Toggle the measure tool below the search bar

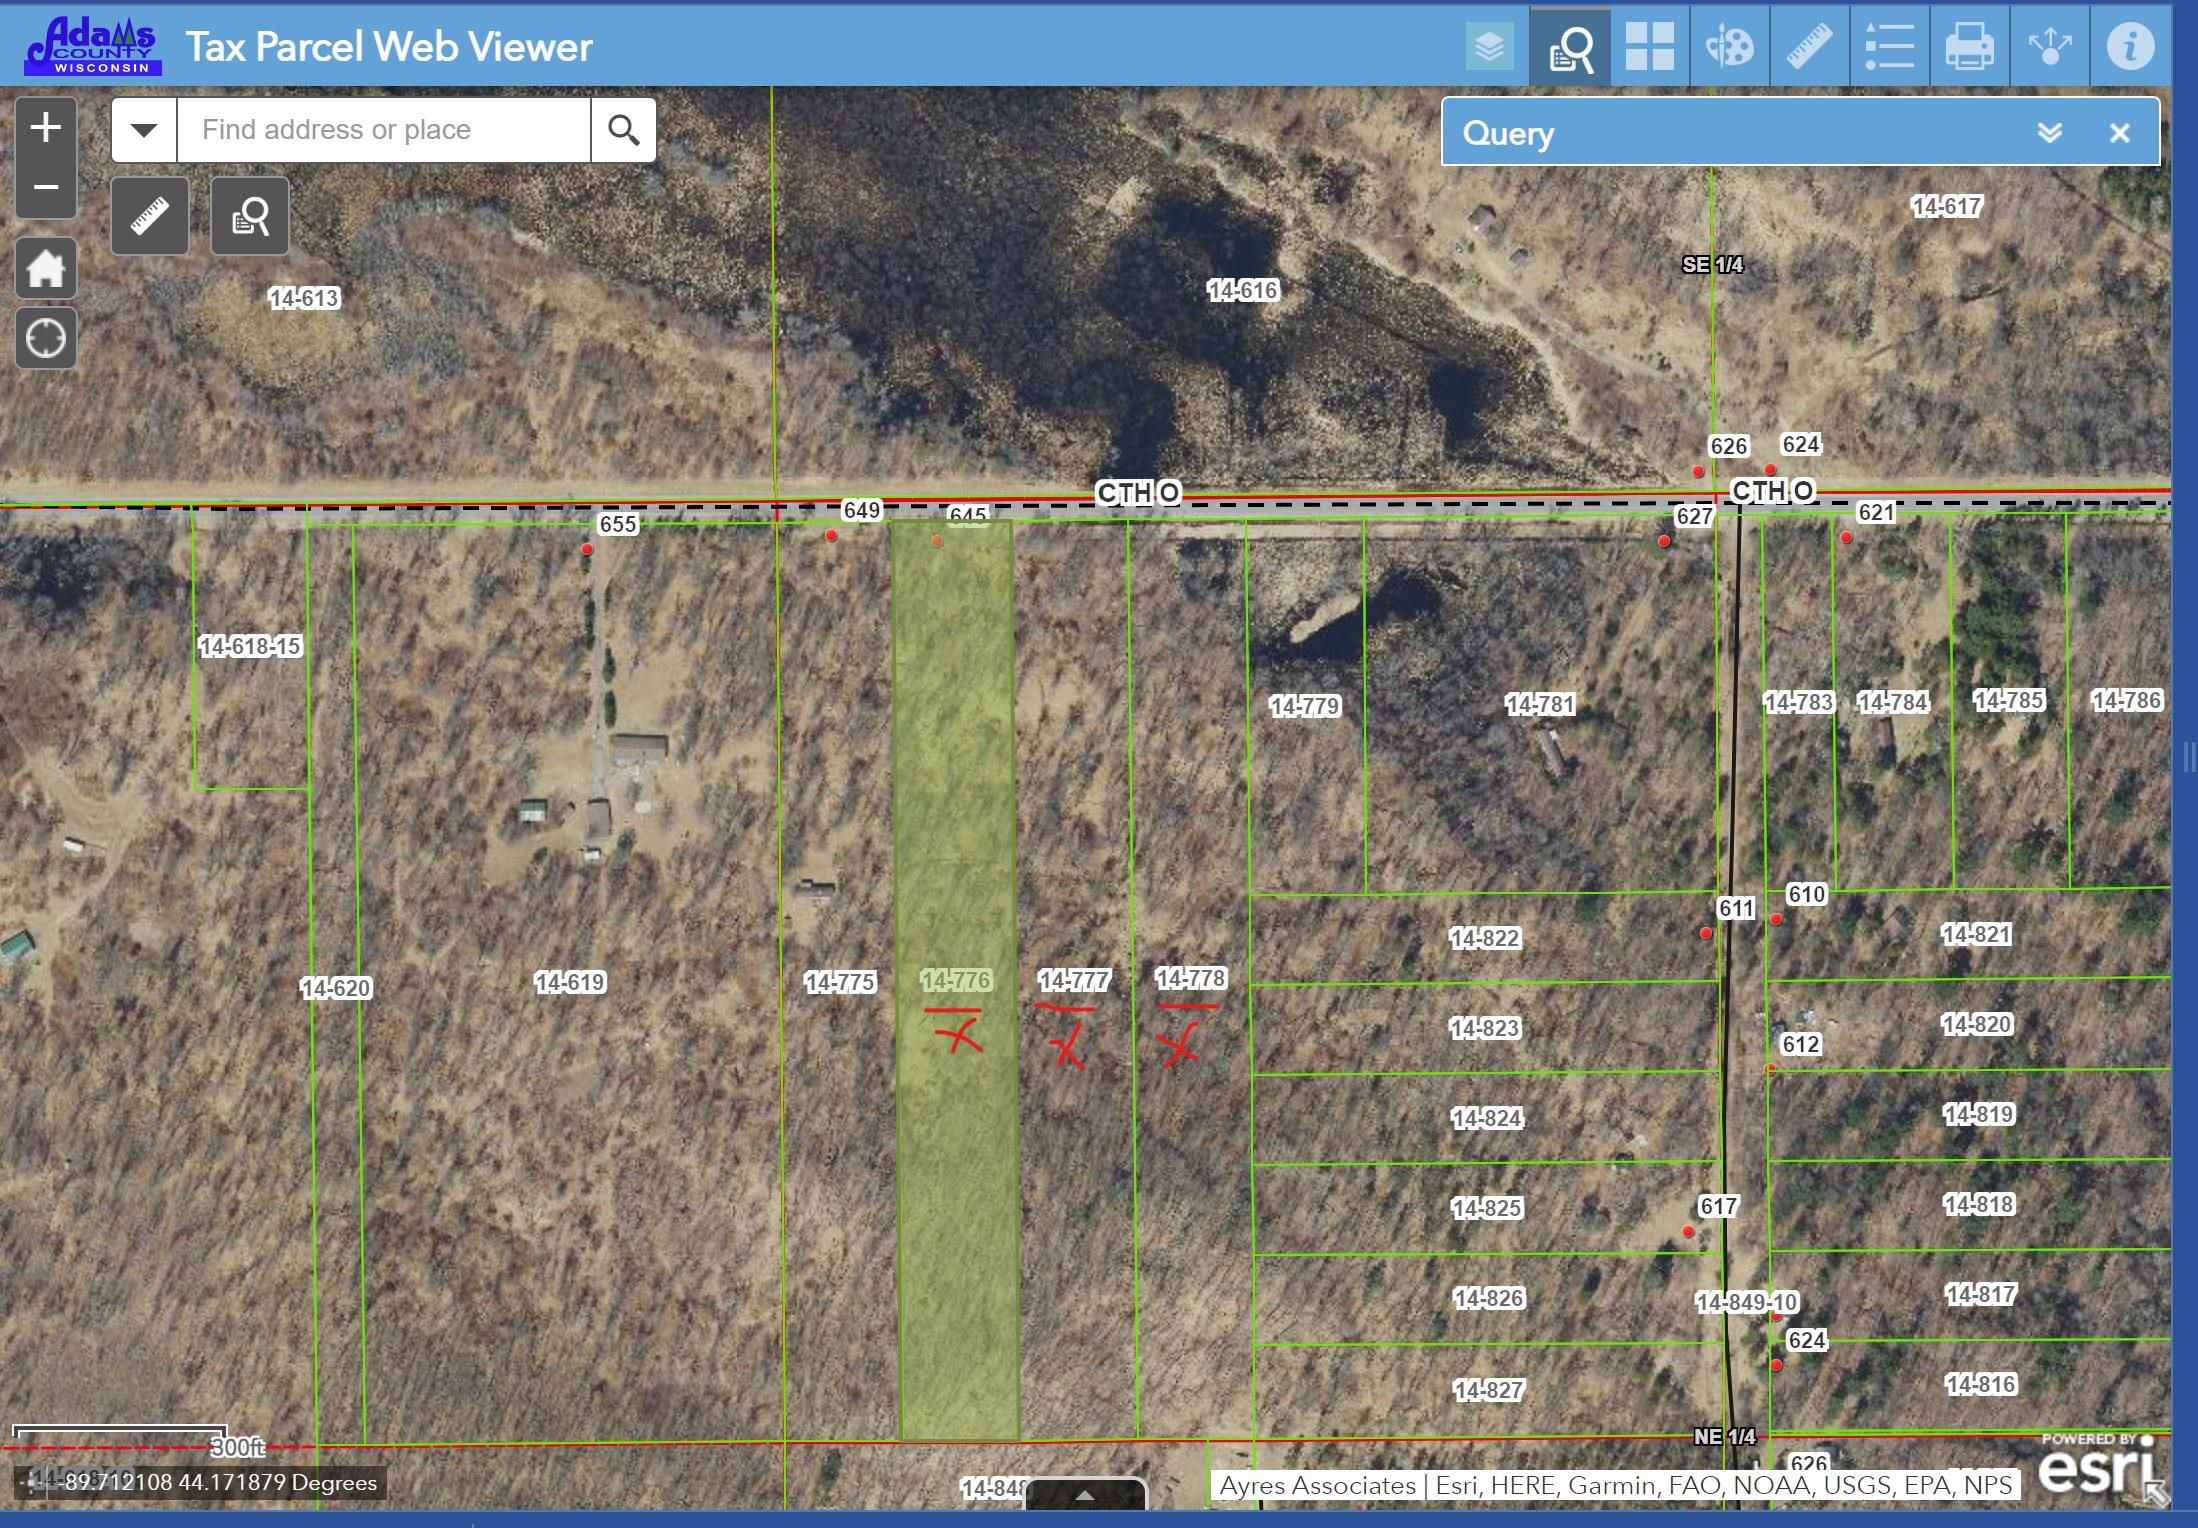(148, 216)
